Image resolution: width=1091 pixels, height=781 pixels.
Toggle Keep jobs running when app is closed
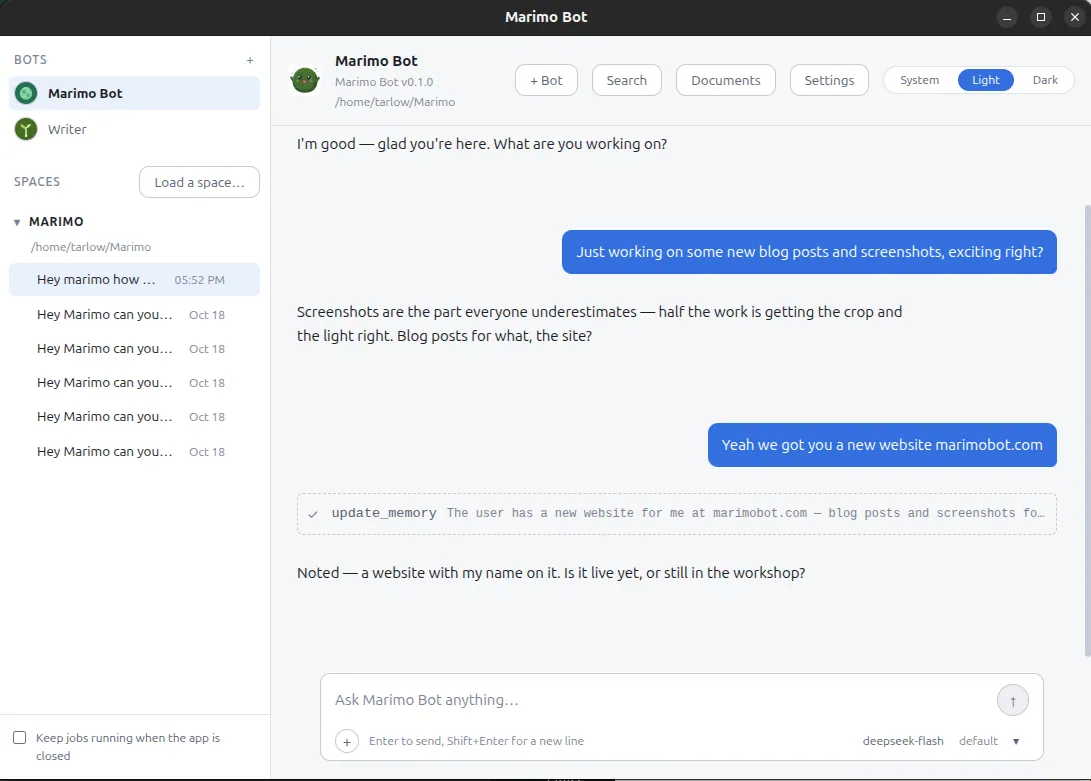[x=19, y=737]
